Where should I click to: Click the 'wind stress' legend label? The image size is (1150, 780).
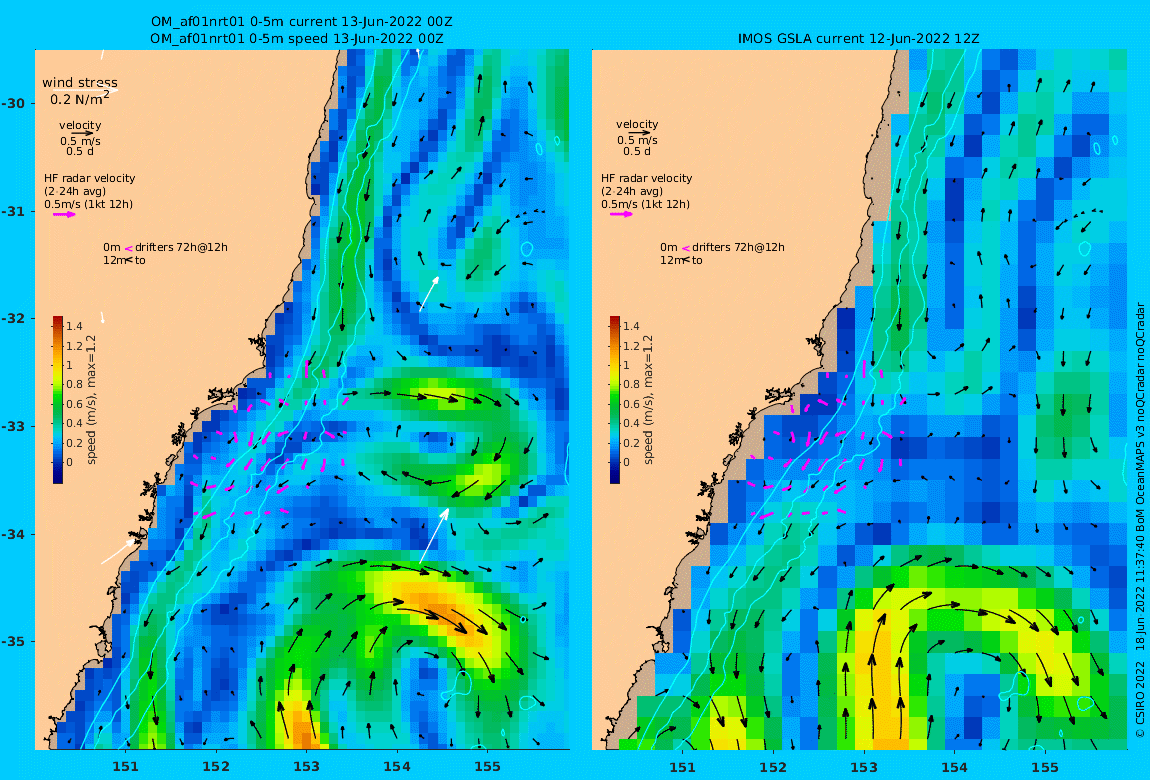pos(79,82)
